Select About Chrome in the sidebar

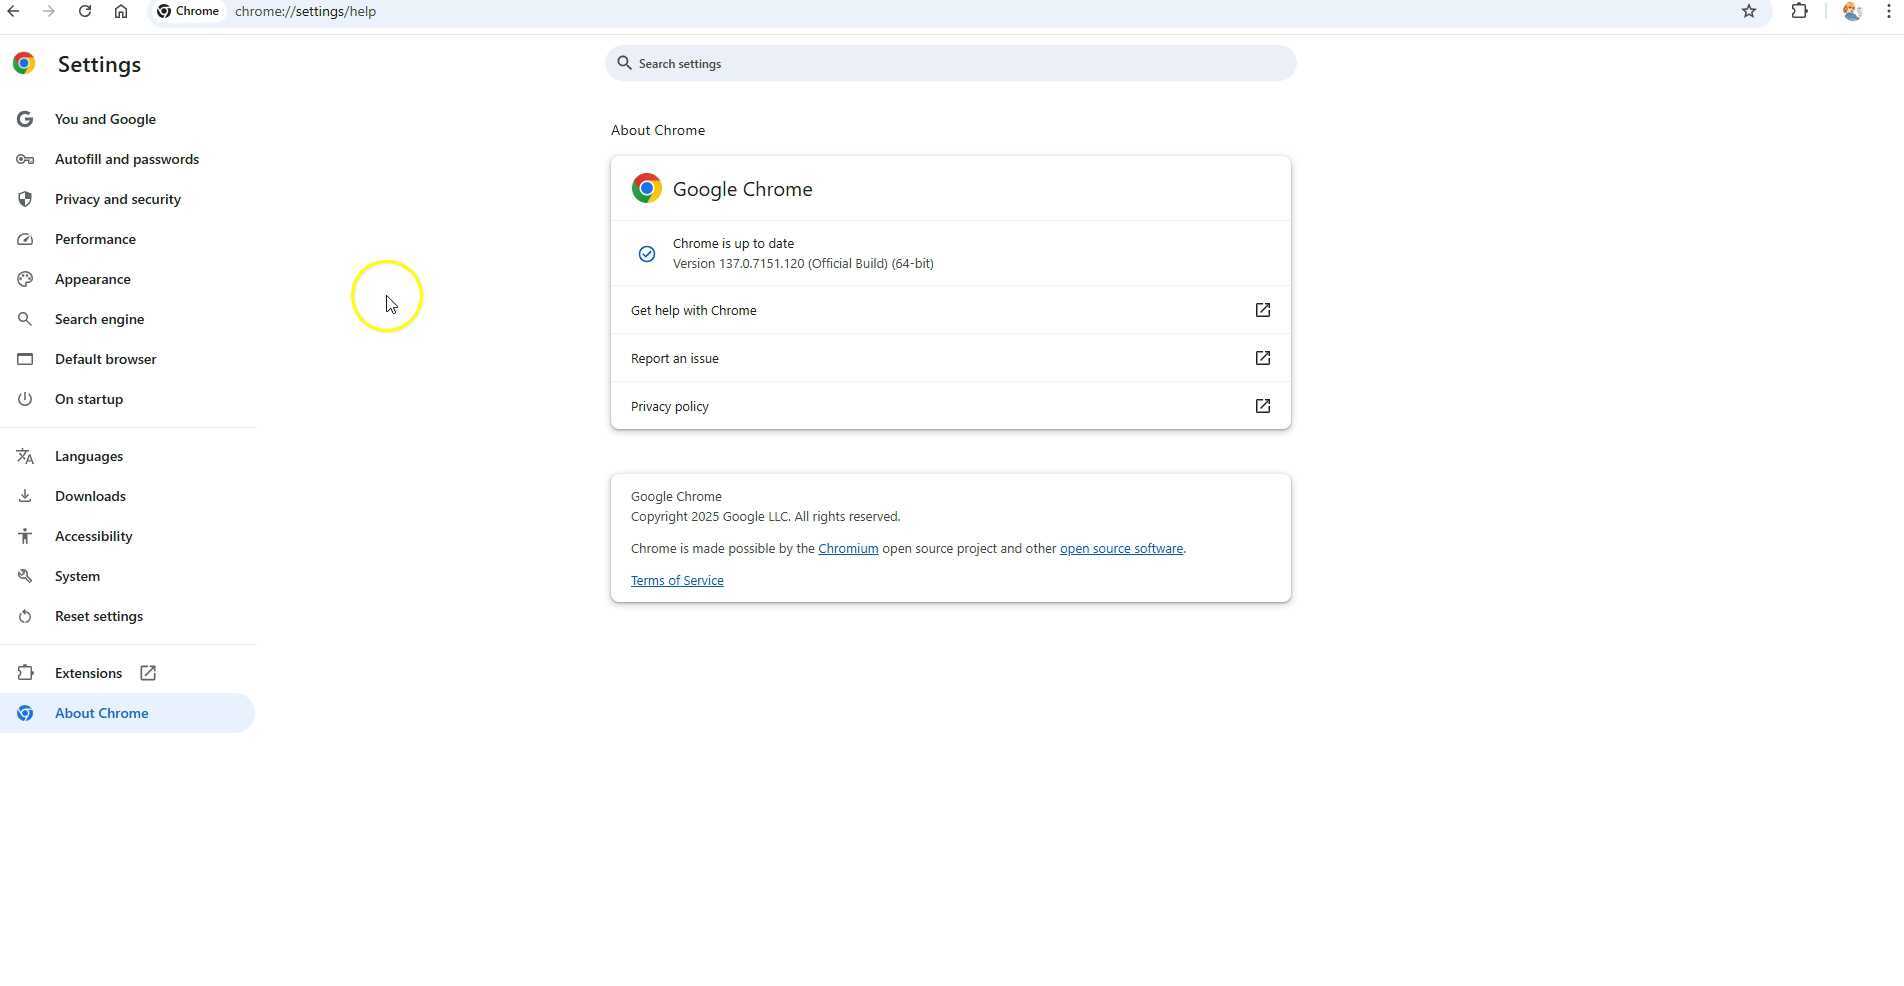coord(127,713)
